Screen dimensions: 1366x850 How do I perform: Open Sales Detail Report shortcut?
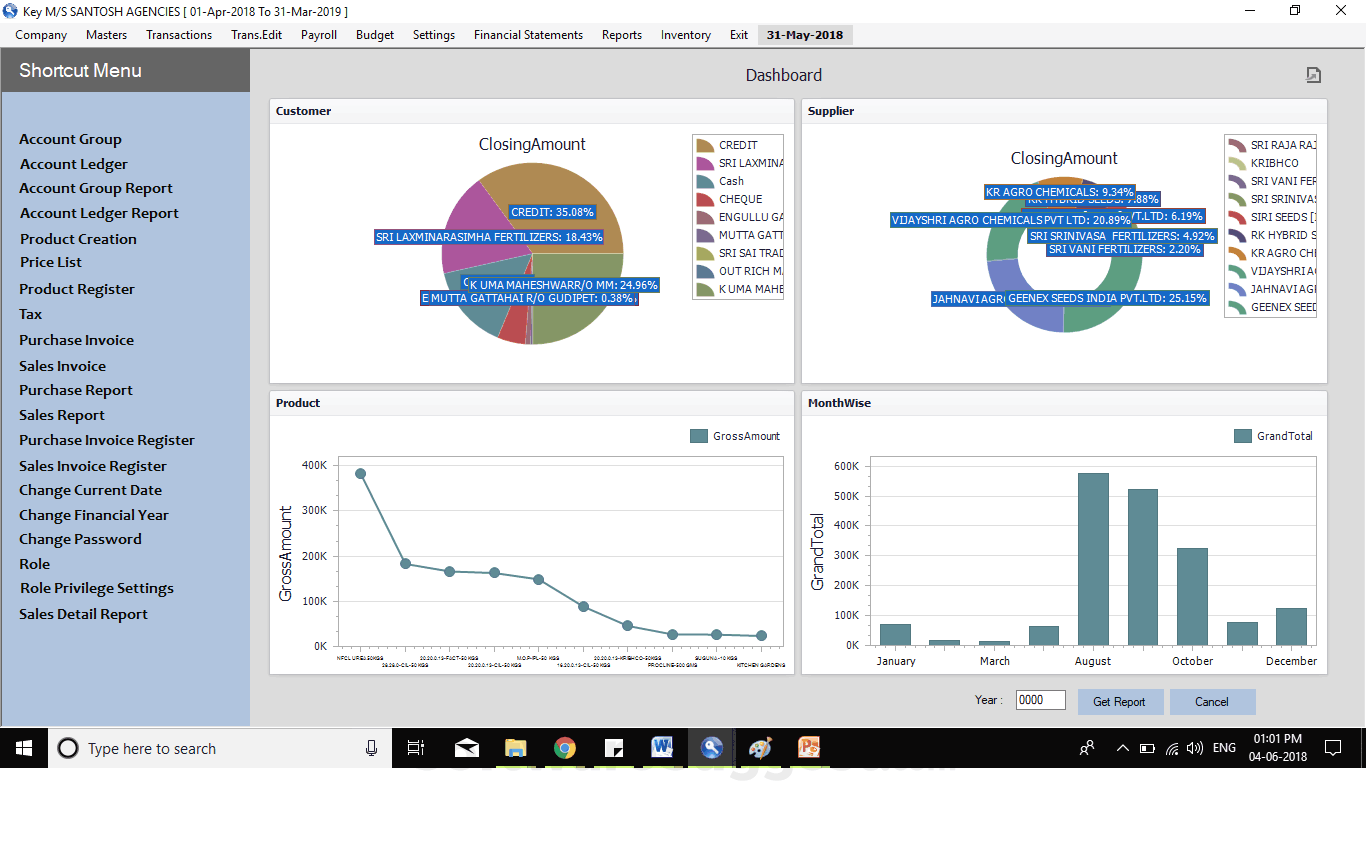click(83, 614)
